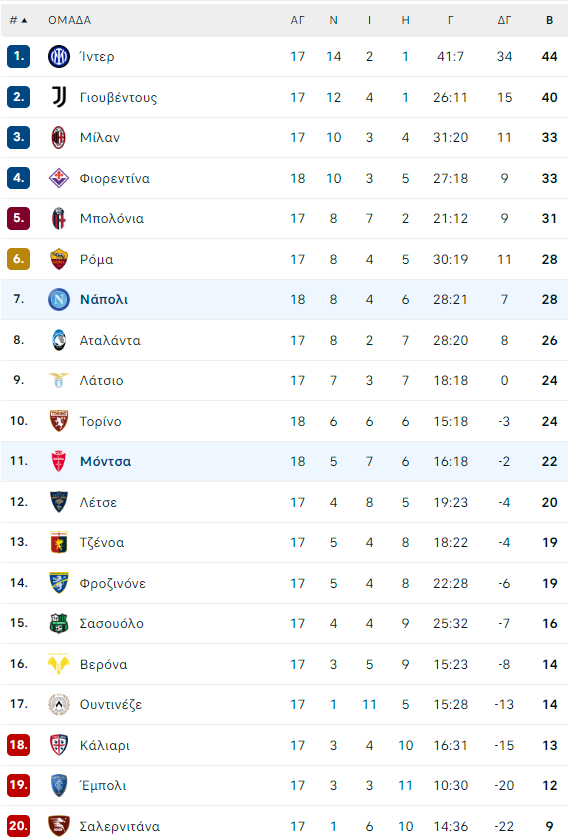Click the Lazio eagle crest icon
568x840 pixels.
point(58,380)
